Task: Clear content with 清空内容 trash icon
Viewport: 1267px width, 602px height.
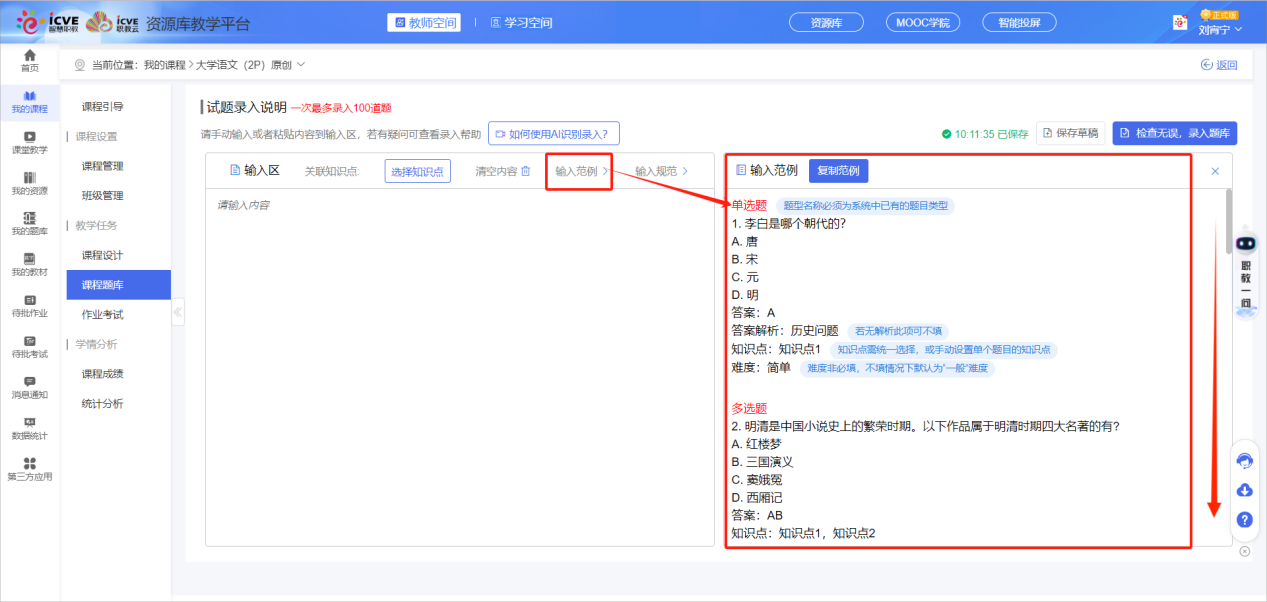Action: tap(503, 171)
